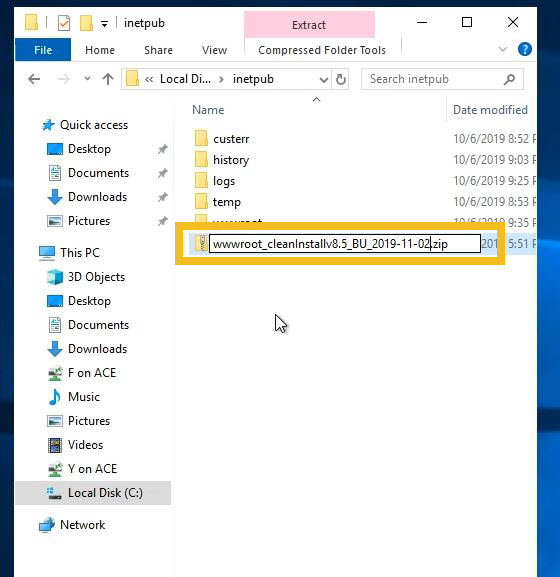Open the recent locations dropdown

pos(87,78)
